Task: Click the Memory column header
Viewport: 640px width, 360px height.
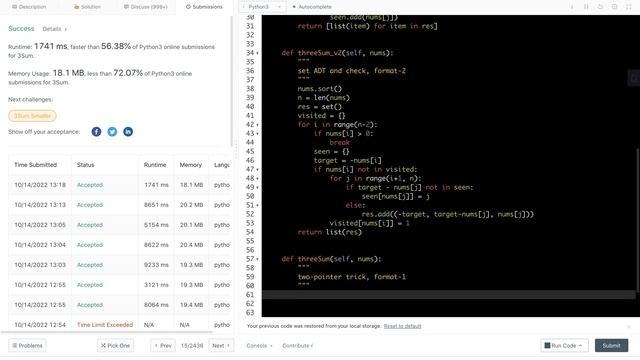Action: [x=191, y=165]
